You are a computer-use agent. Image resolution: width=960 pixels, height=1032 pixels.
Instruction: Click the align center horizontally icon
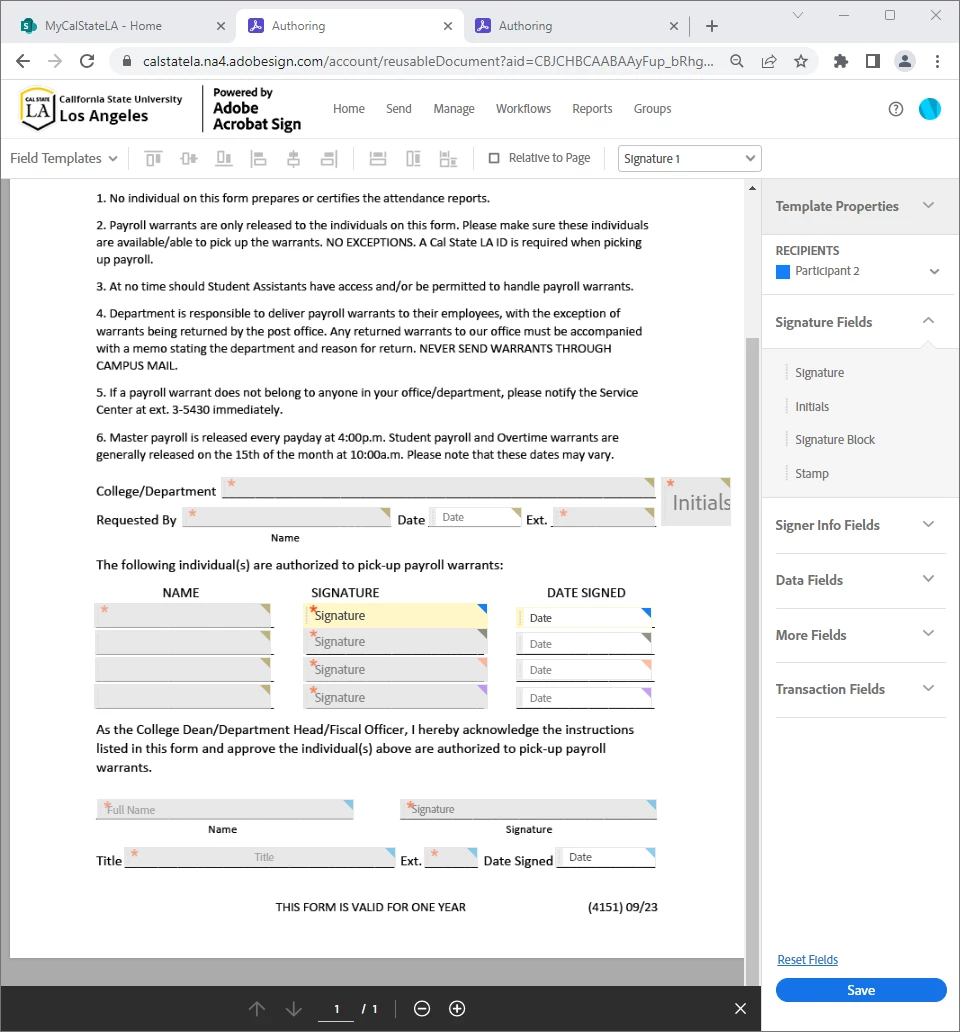[293, 159]
